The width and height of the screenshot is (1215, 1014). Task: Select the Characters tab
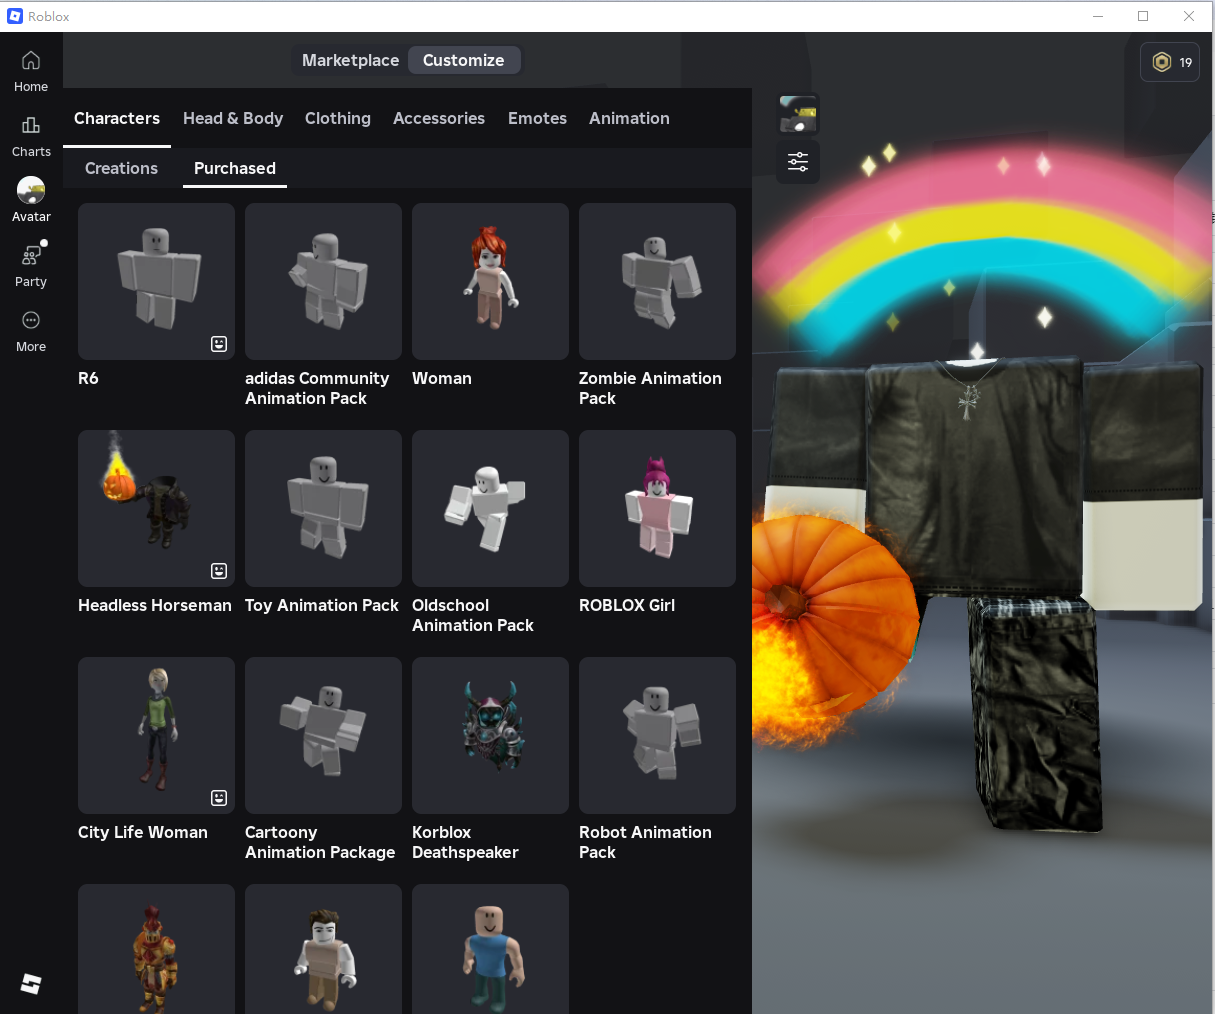[117, 118]
